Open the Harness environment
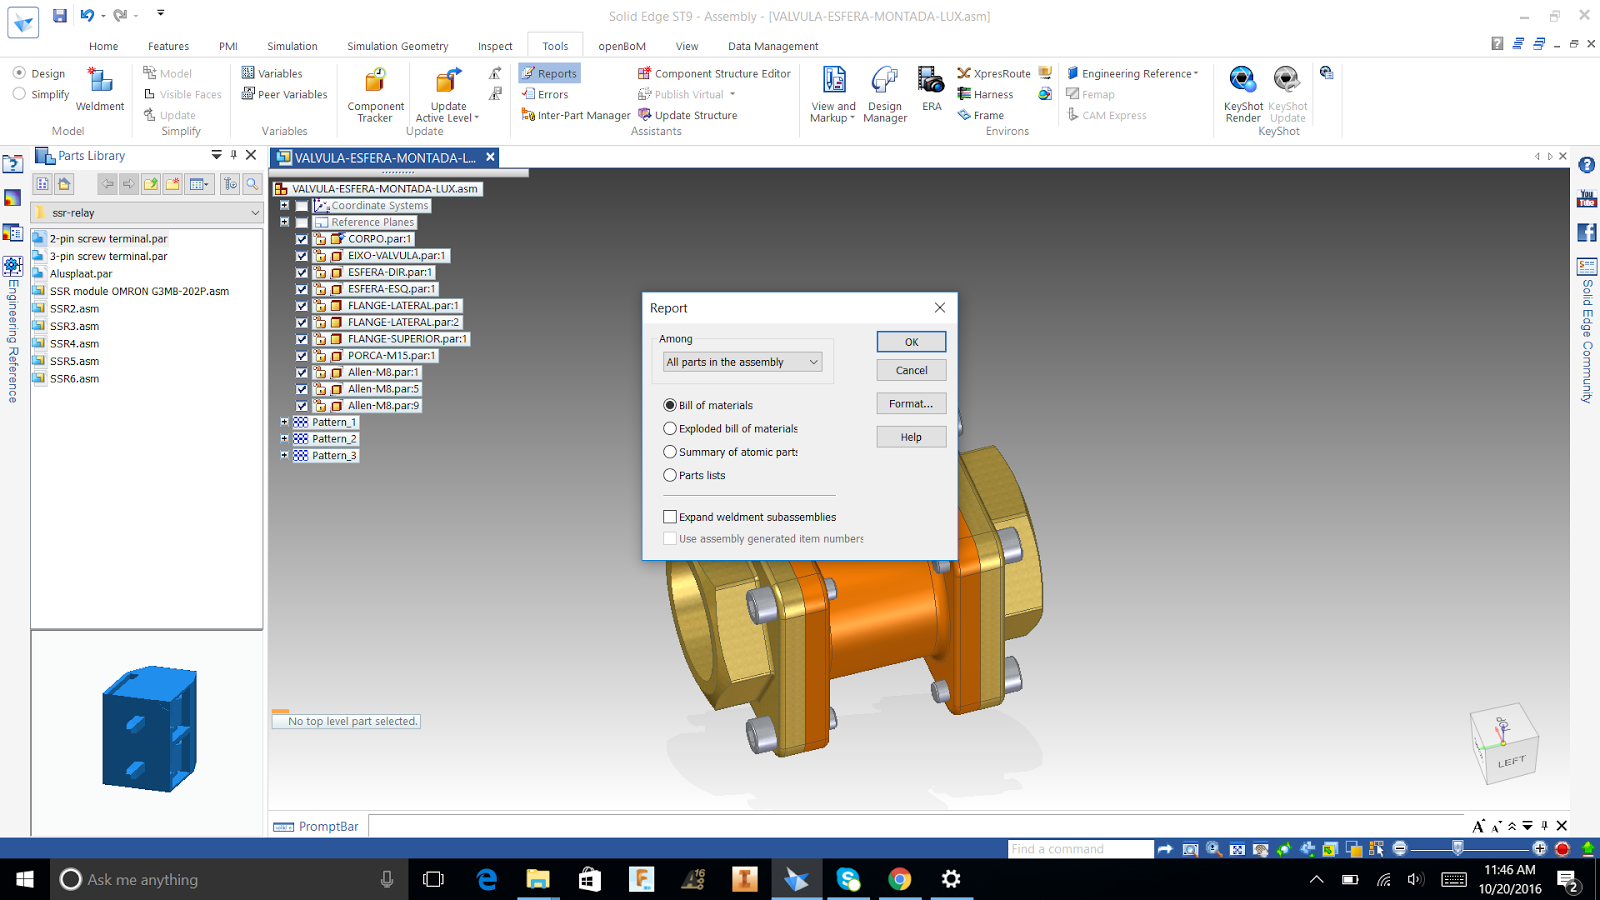Viewport: 1600px width, 900px height. tap(985, 94)
